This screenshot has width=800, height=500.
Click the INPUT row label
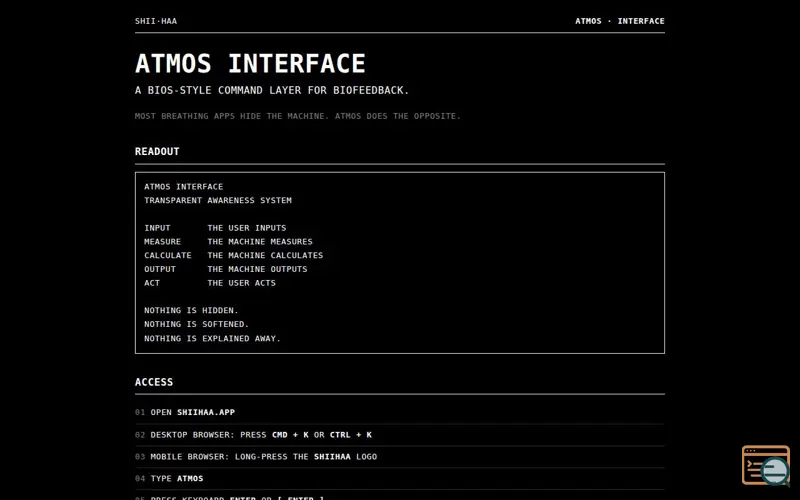tap(157, 228)
